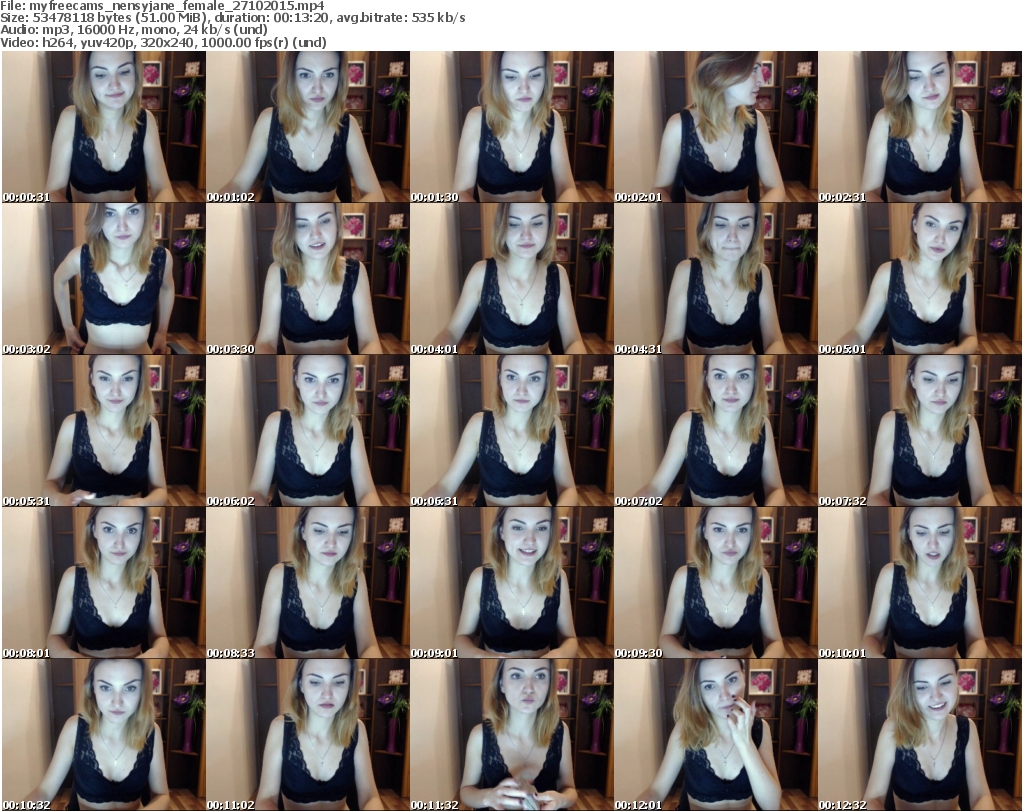Click the 'Audio: mp3, 16000 Hz' line
The height and width of the screenshot is (811, 1024).
(134, 30)
